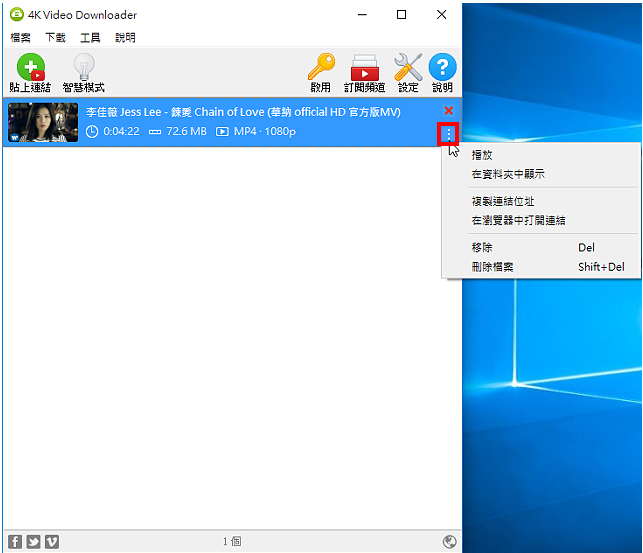Open Settings (設定) tools icon
The width and height of the screenshot is (643, 553).
[408, 73]
